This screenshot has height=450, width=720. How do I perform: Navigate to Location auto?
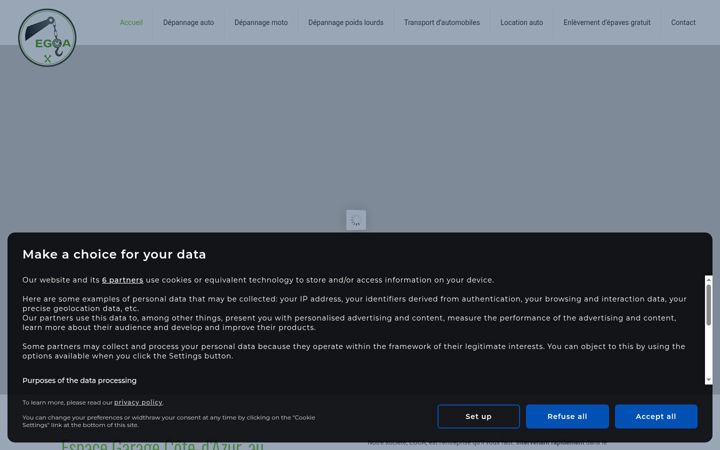(x=522, y=22)
